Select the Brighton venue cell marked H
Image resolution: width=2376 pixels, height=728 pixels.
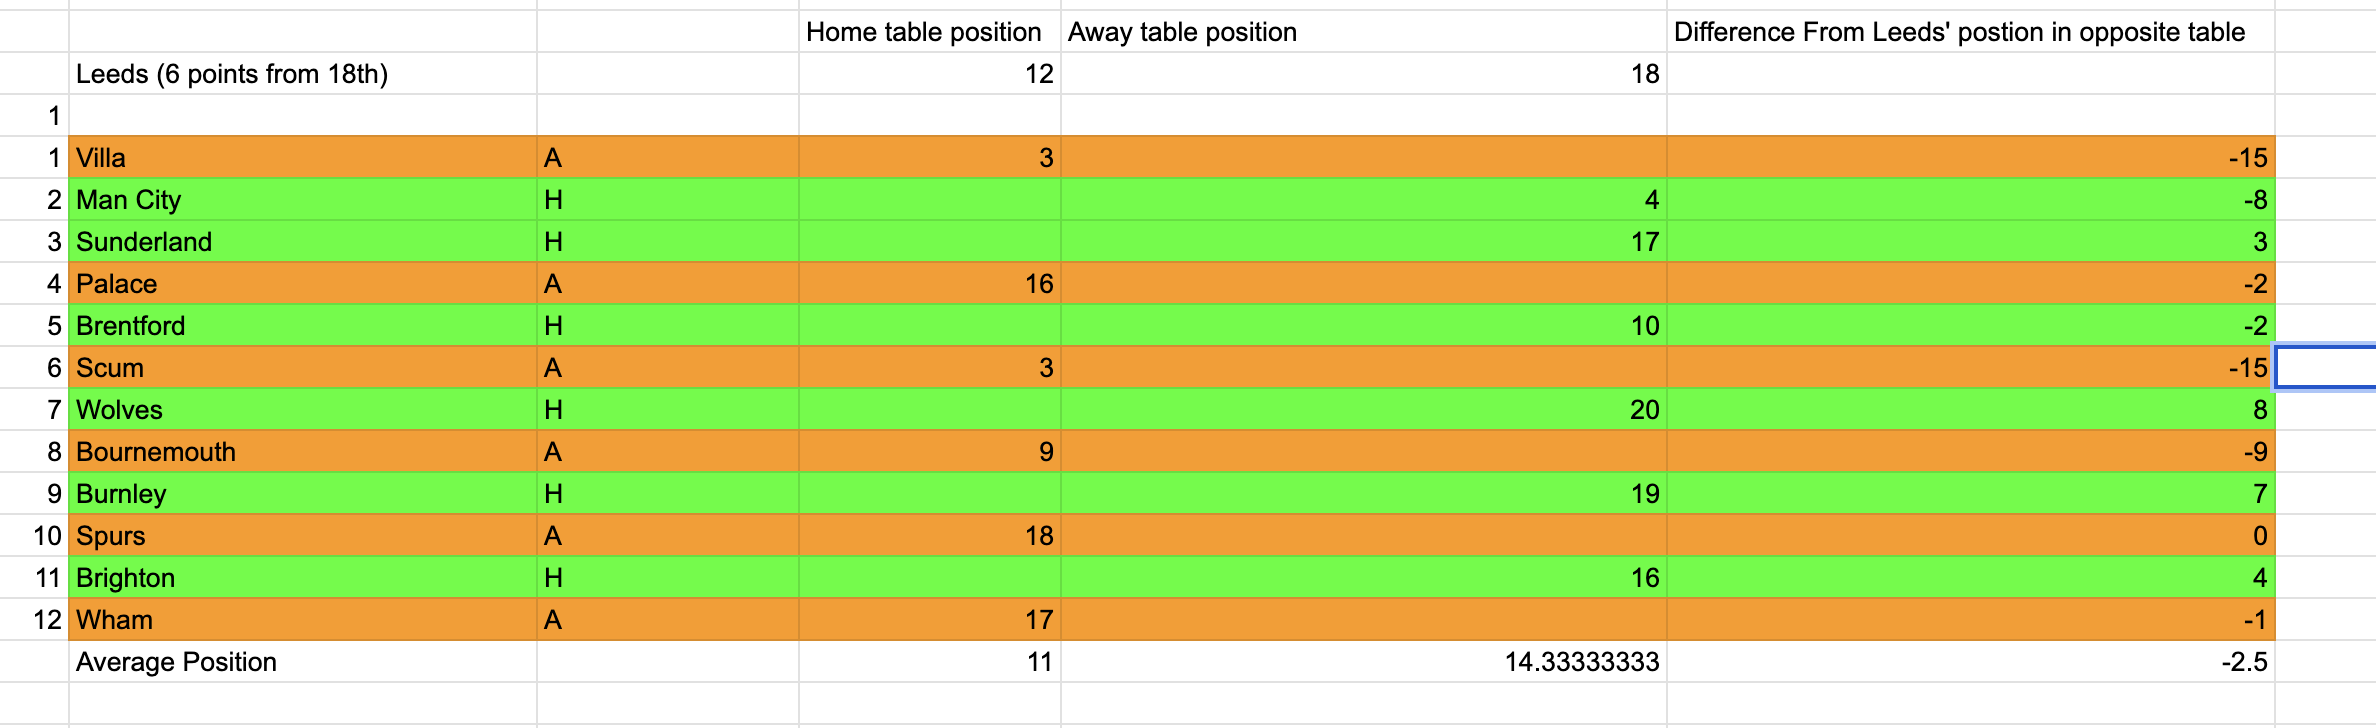667,578
